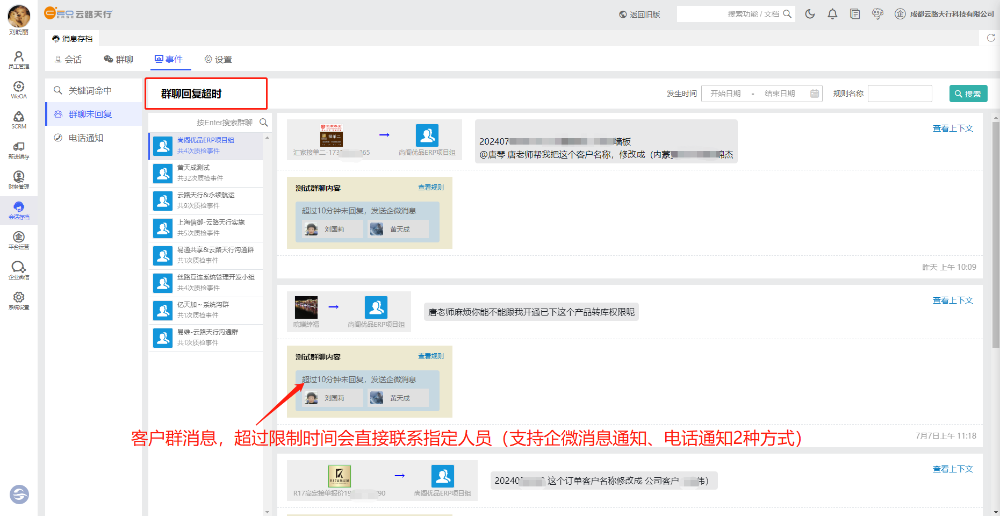Select group row 易通共享&云路天行沟通群
Screen dimensions: 1000x516
pyautogui.click(x=205, y=255)
